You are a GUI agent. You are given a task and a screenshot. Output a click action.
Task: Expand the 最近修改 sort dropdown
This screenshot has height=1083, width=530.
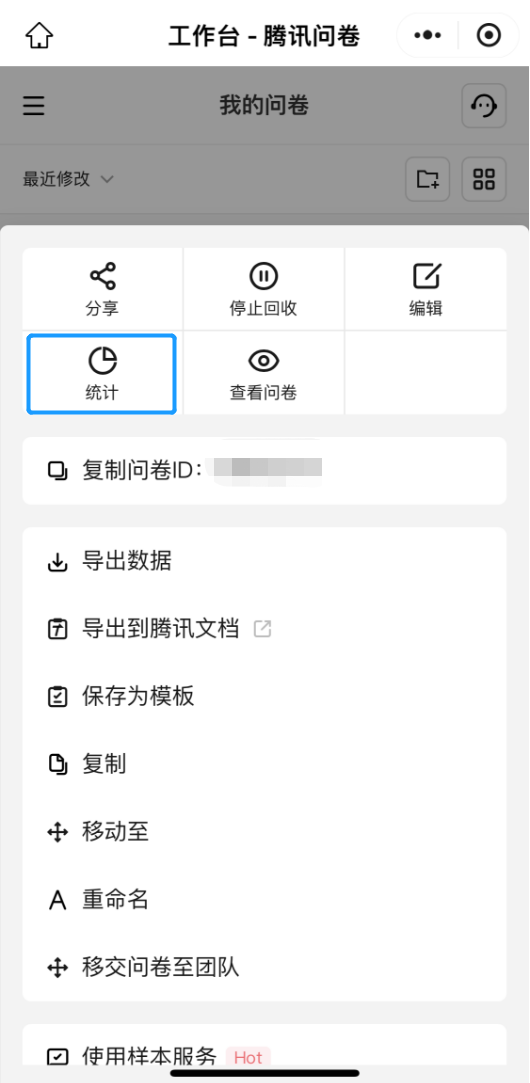tap(68, 180)
